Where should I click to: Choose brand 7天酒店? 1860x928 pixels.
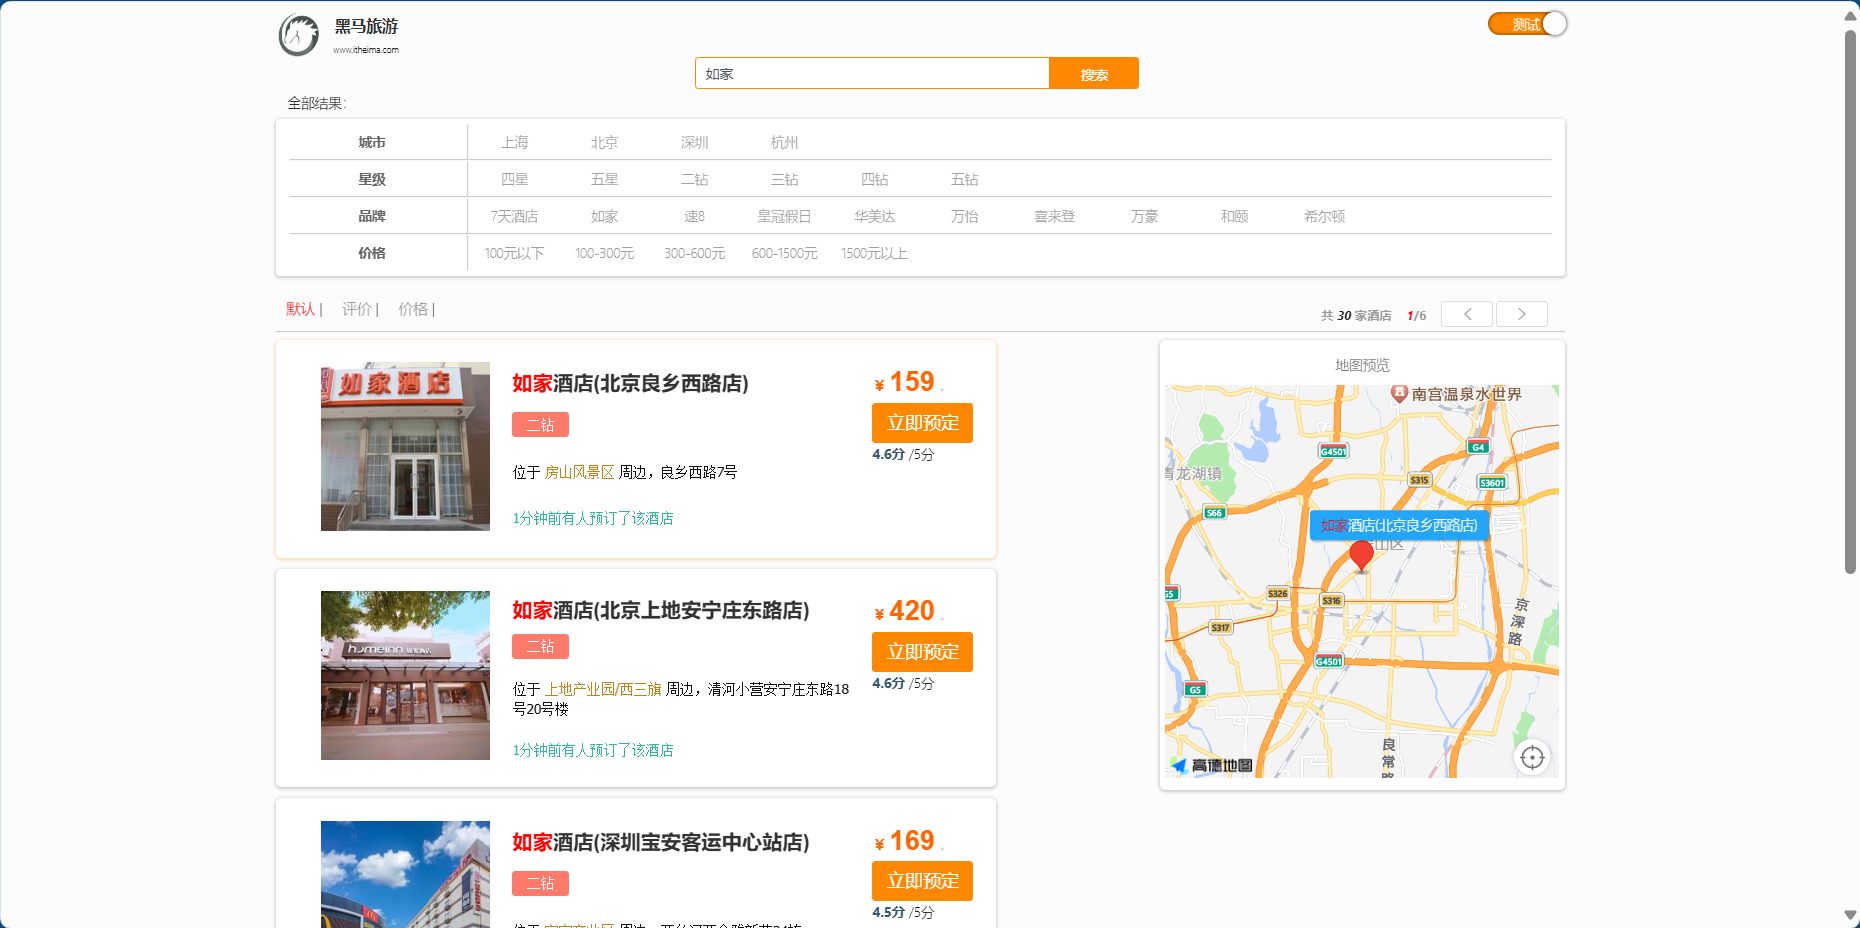[515, 216]
